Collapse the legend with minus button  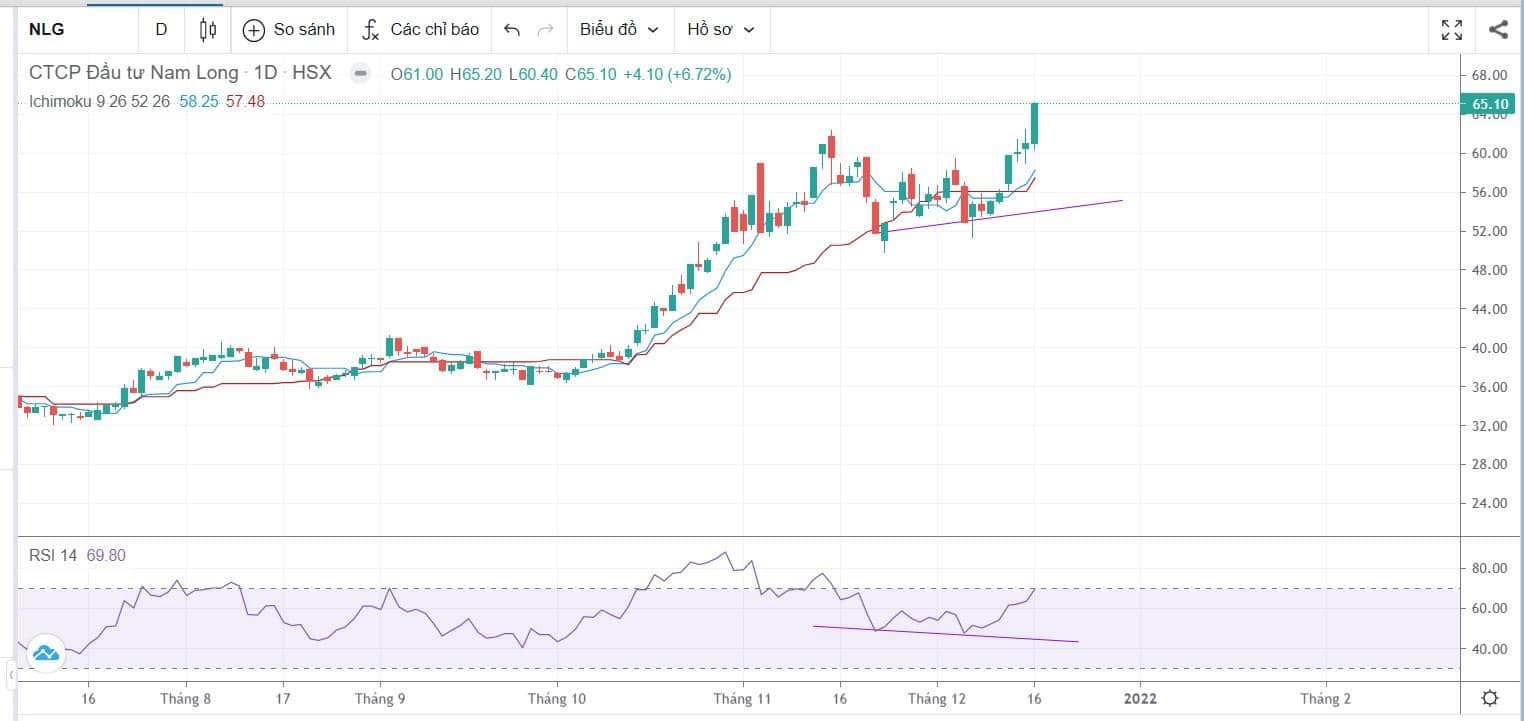coord(362,74)
